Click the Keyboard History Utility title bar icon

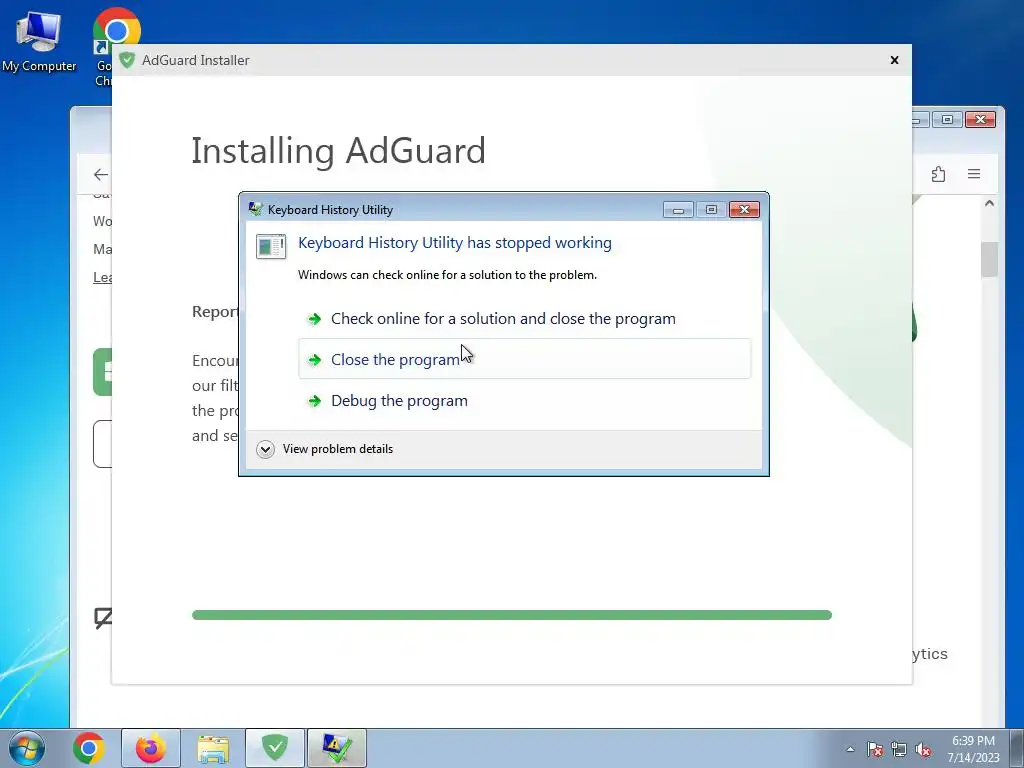[x=255, y=209]
